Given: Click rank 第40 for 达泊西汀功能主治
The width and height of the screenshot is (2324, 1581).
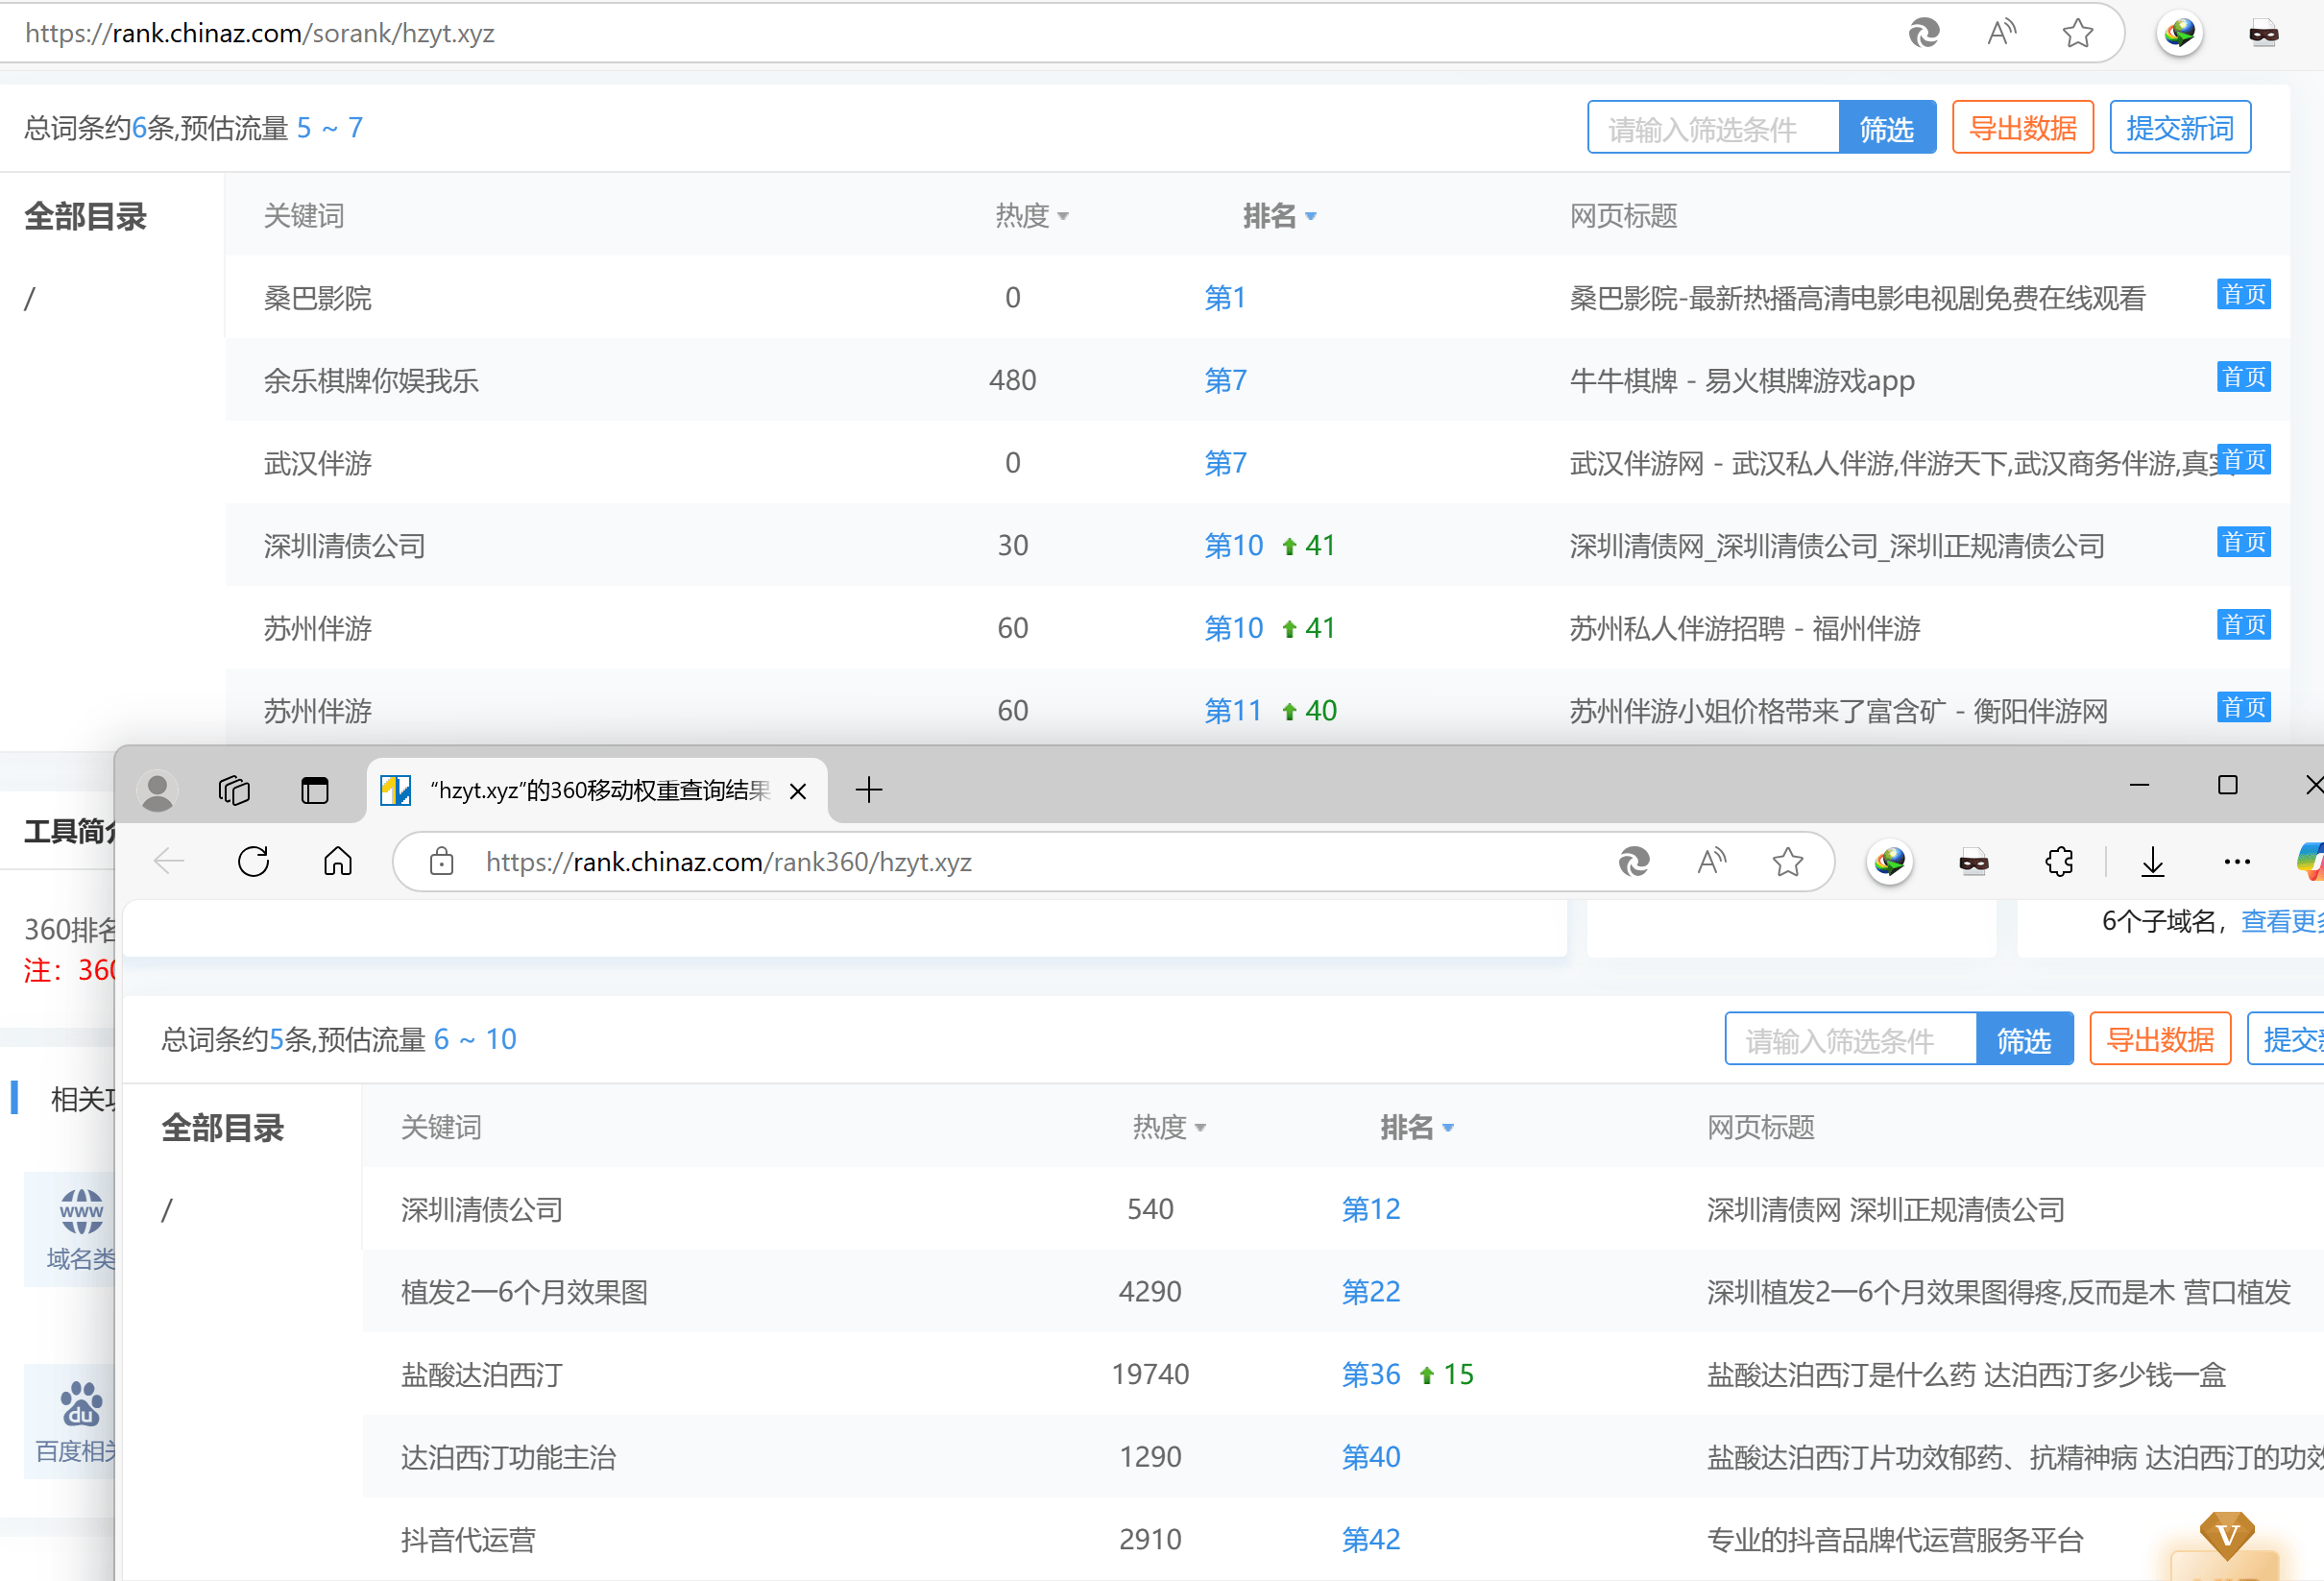Looking at the screenshot, I should [x=1371, y=1457].
